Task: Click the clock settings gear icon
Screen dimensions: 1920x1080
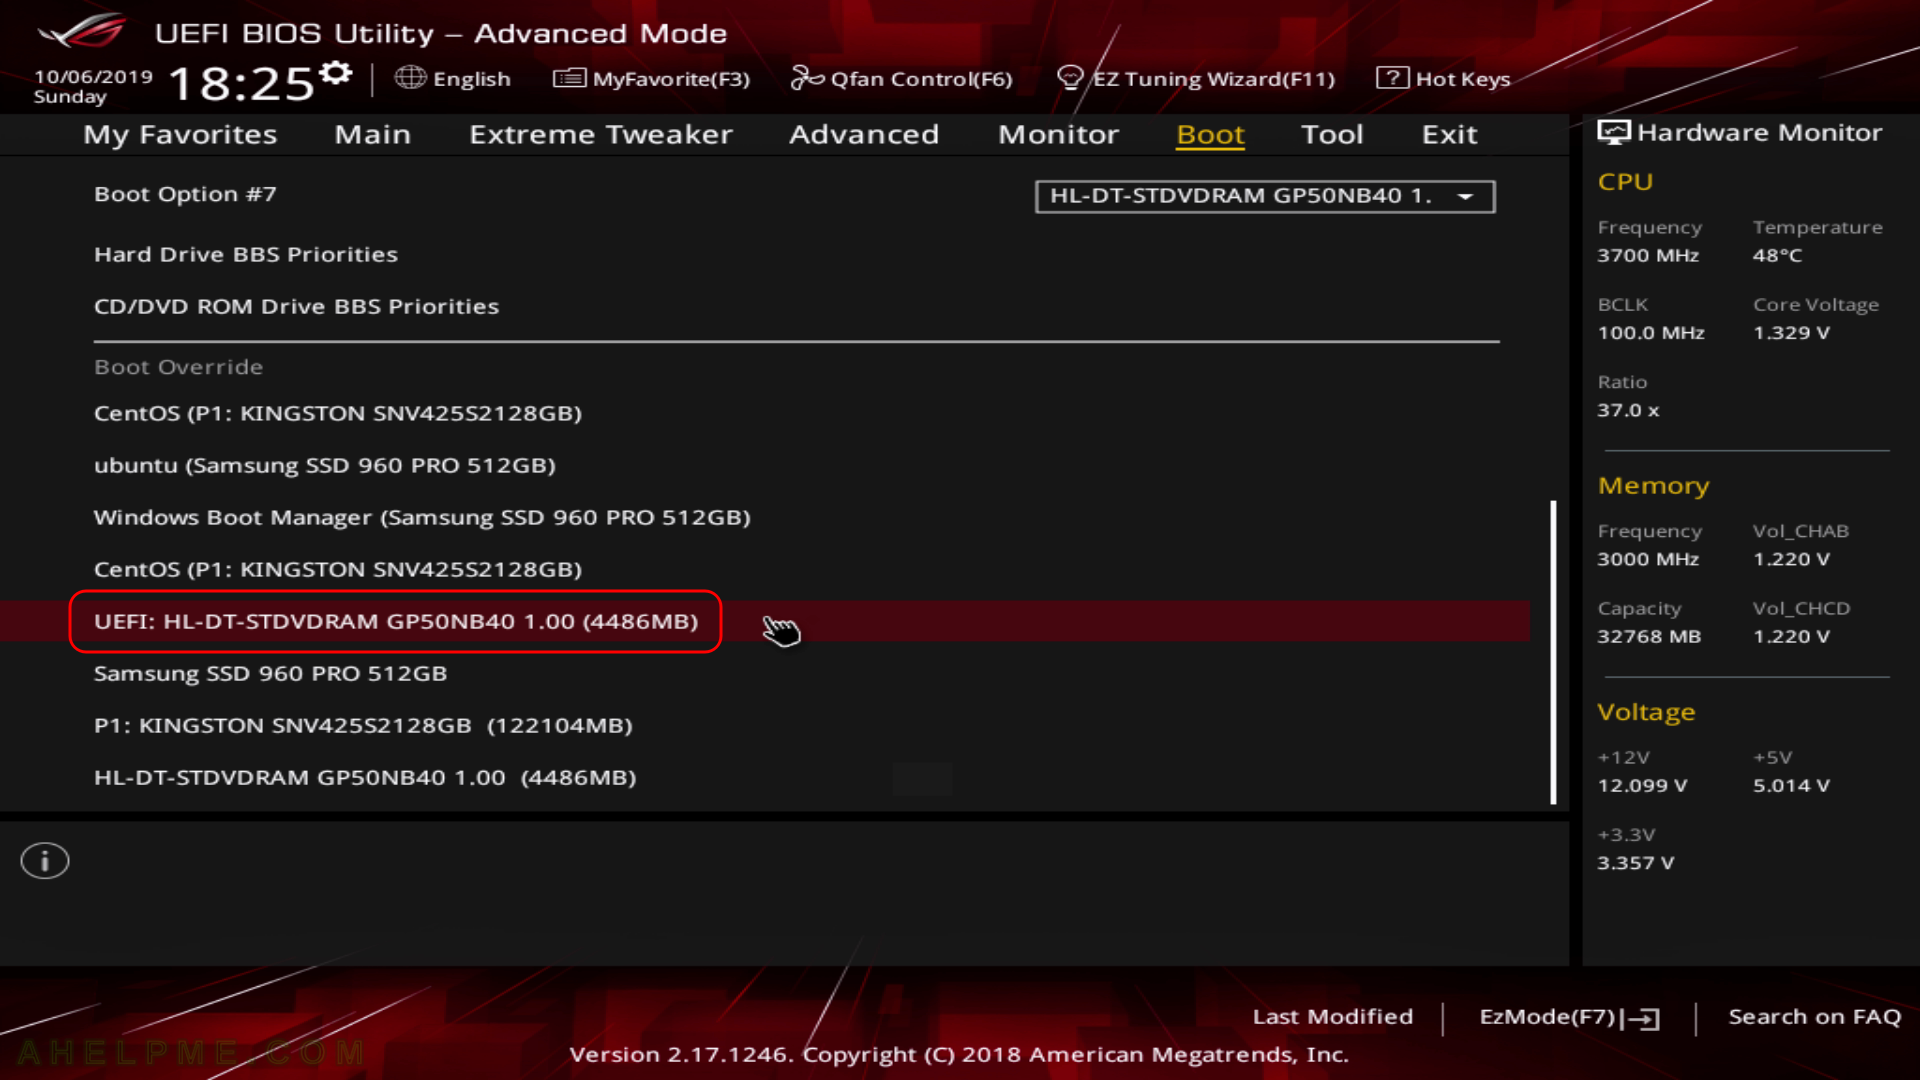Action: click(x=336, y=73)
